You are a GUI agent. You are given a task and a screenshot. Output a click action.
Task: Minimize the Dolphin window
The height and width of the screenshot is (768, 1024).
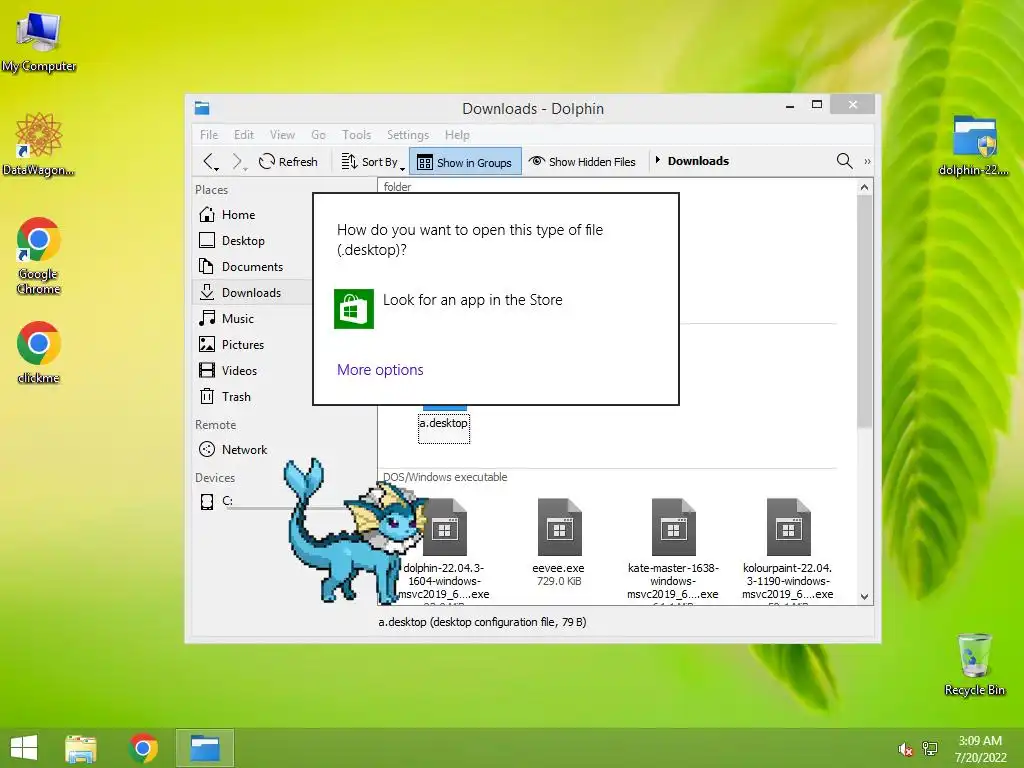(790, 105)
